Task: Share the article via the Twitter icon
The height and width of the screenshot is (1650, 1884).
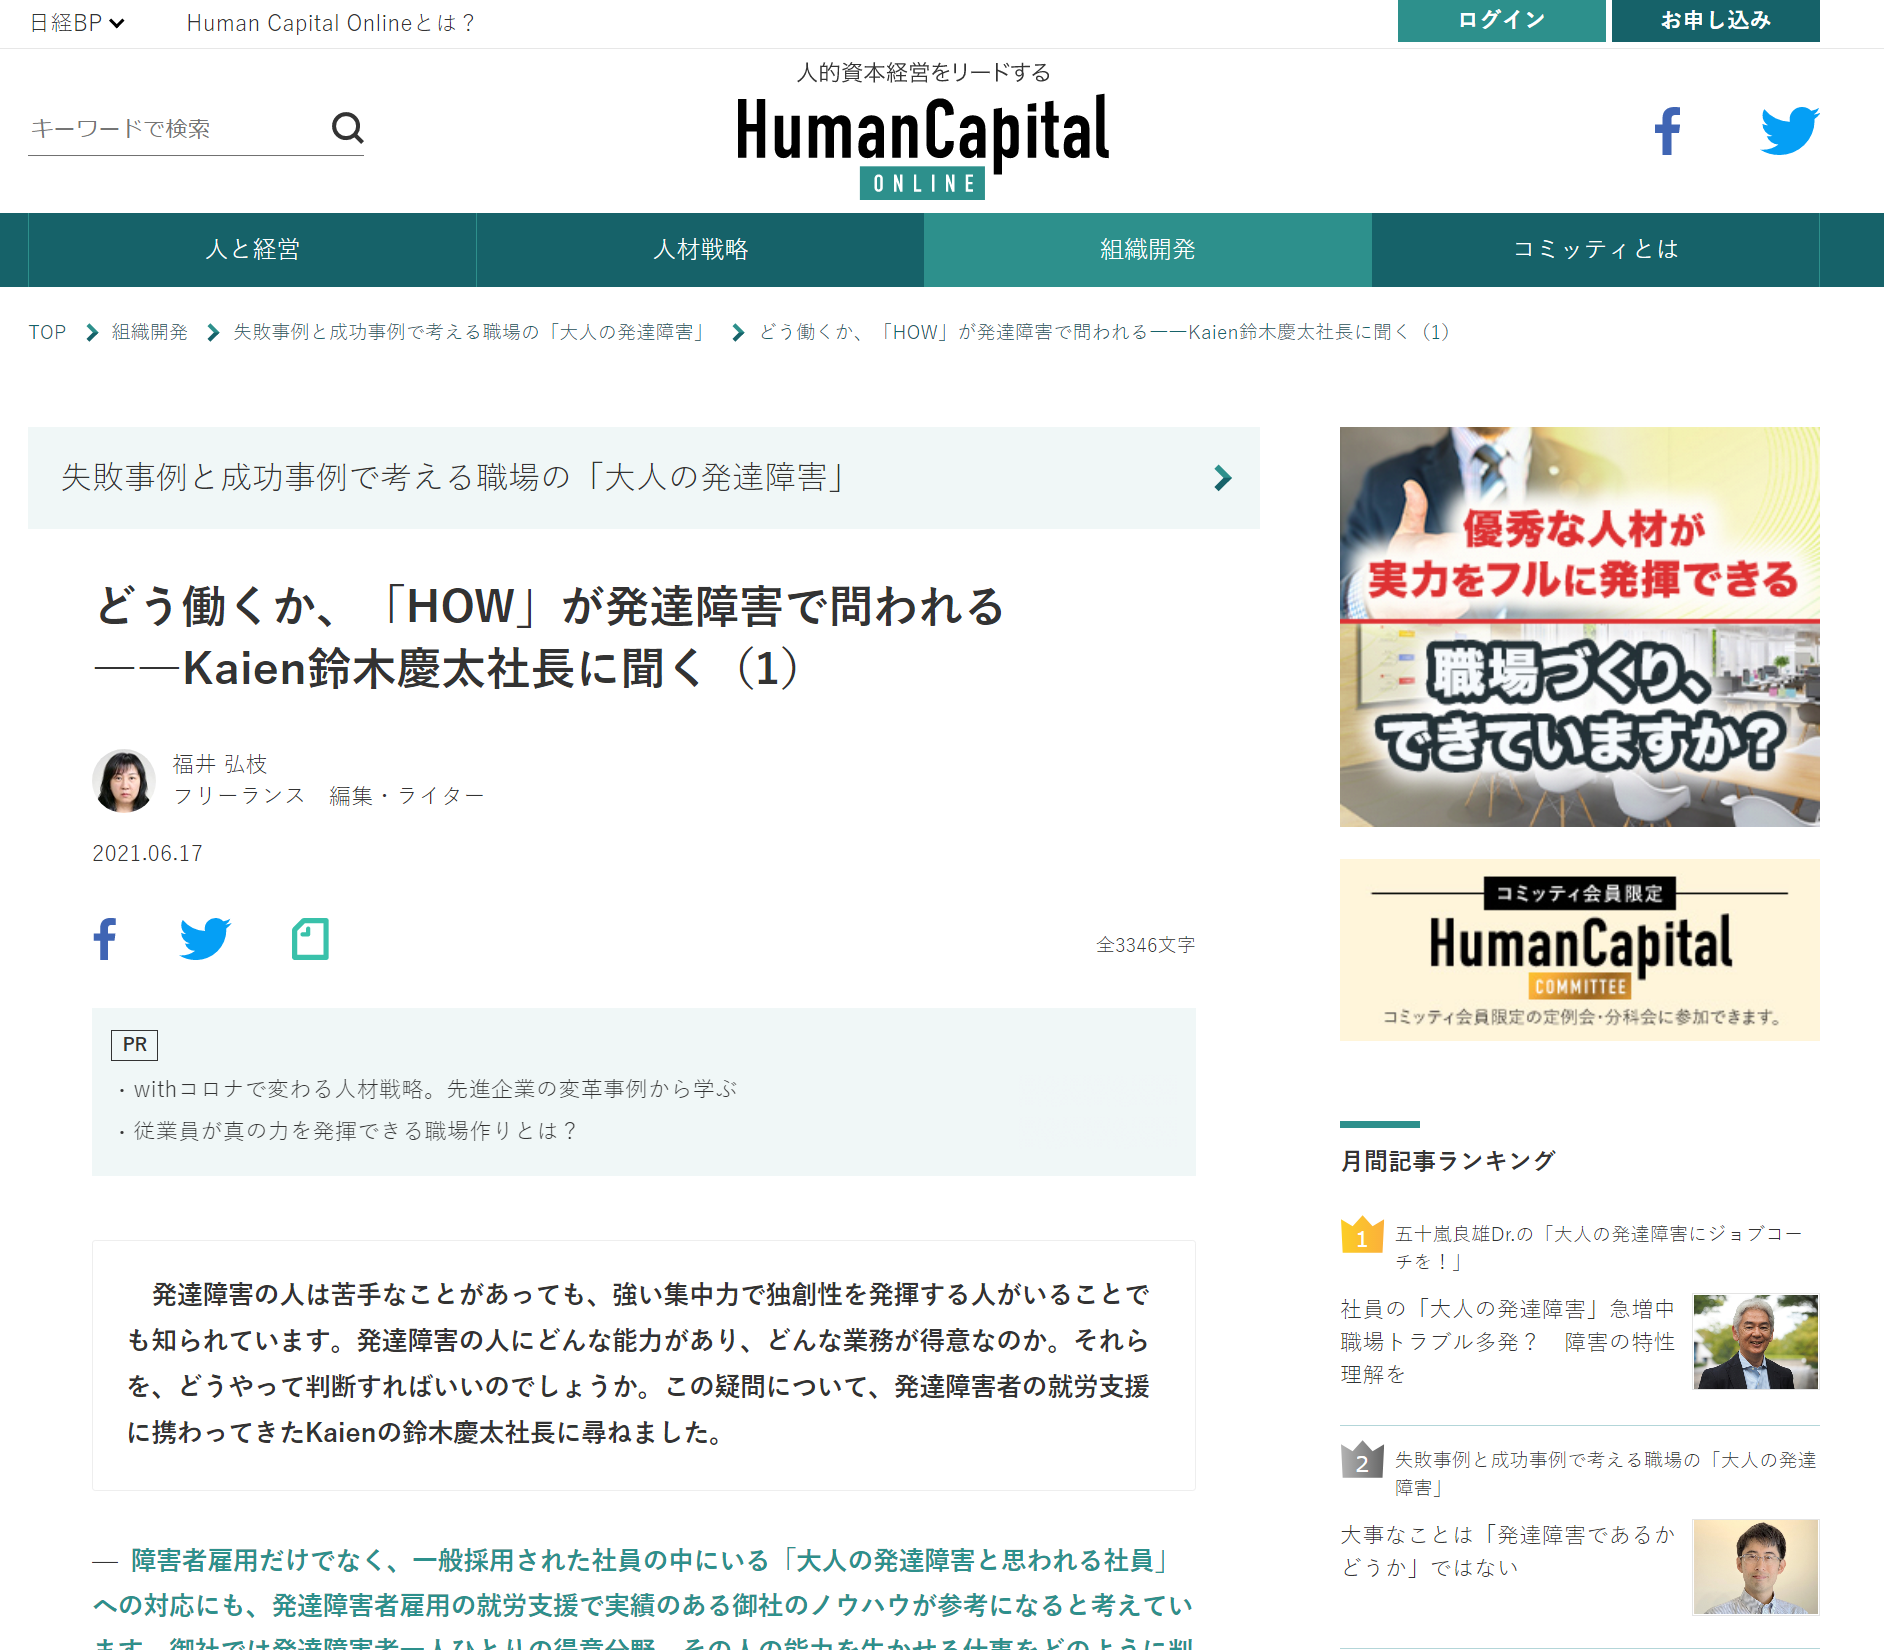Action: tap(205, 940)
